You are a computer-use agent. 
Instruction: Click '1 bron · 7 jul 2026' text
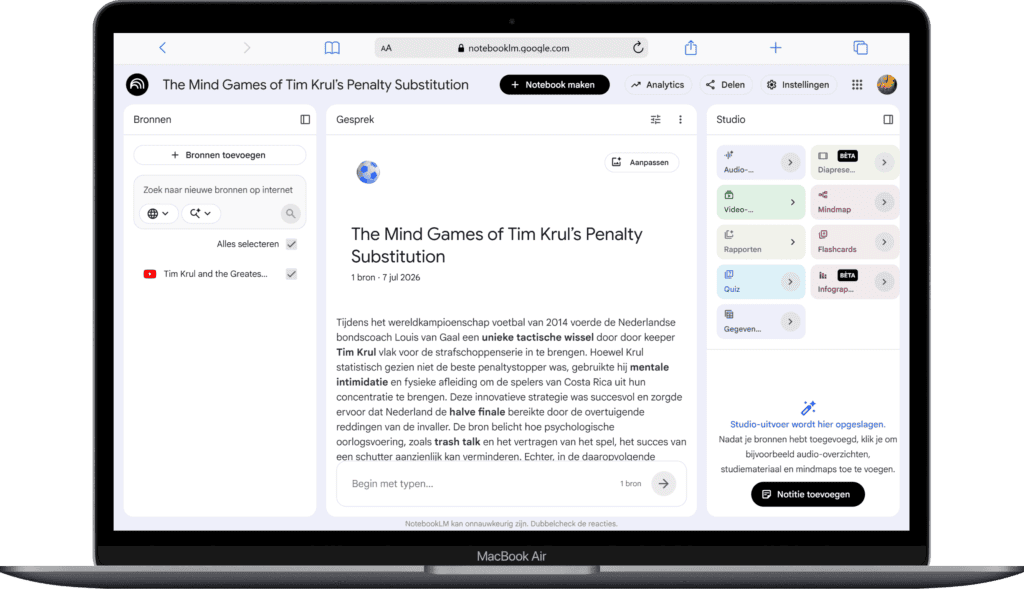tap(385, 278)
